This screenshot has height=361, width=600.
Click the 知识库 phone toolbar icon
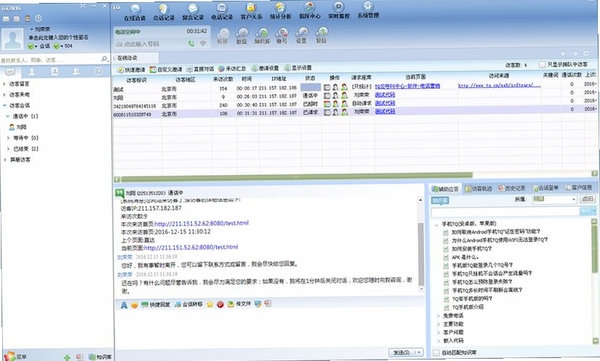click(262, 36)
